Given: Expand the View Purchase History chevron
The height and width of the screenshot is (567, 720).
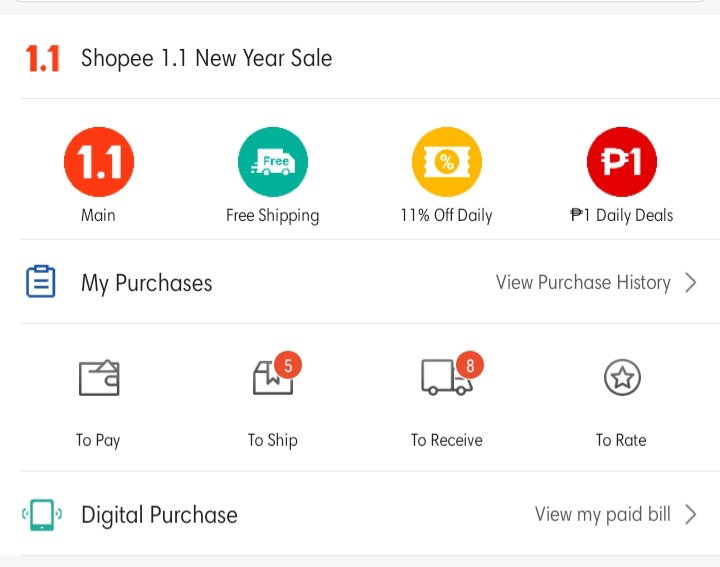Looking at the screenshot, I should 691,282.
